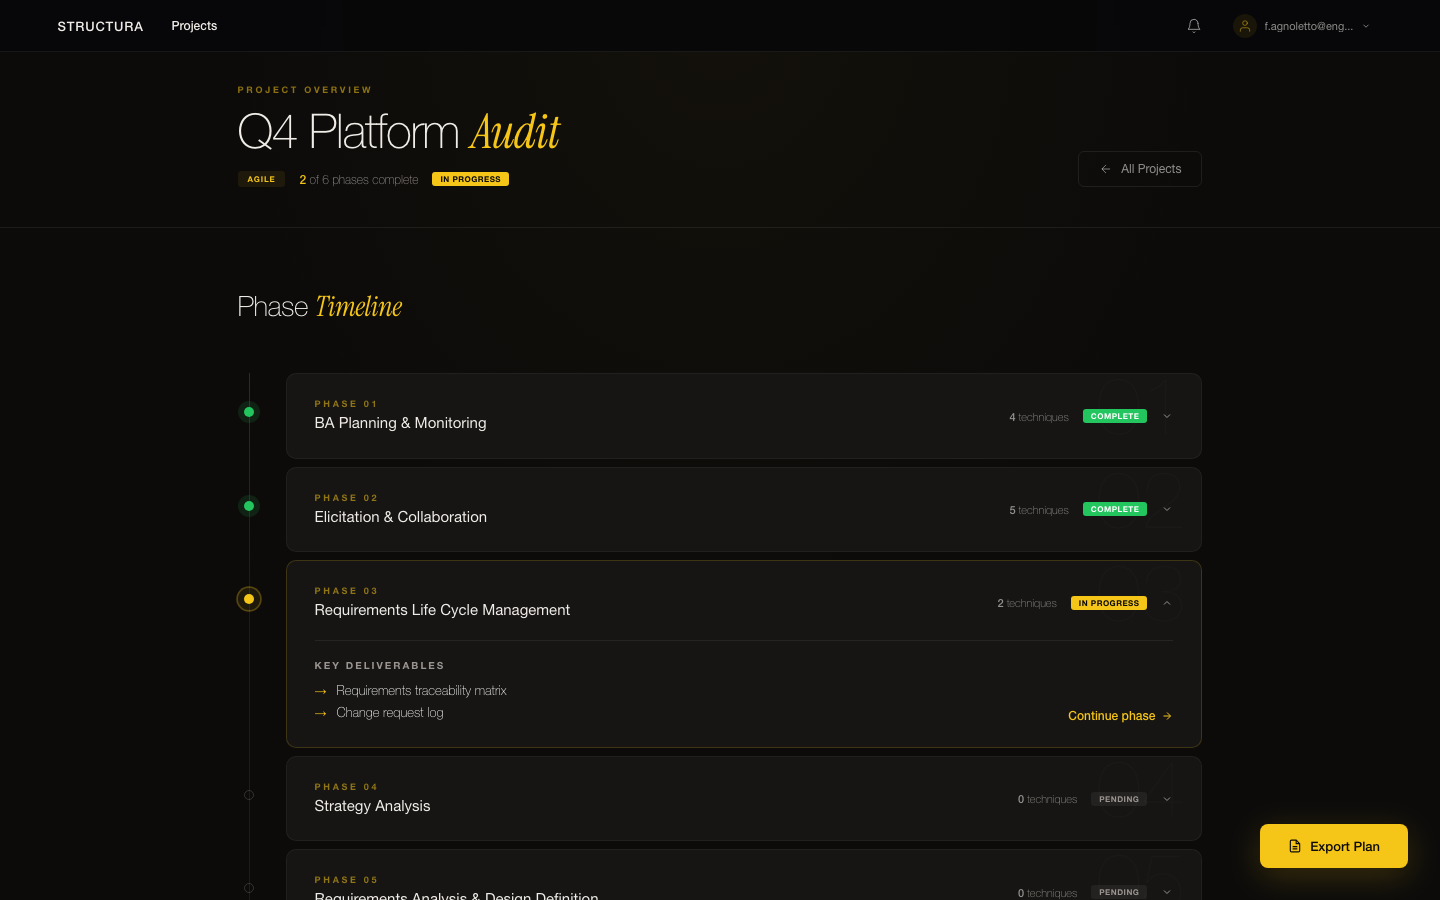The height and width of the screenshot is (900, 1440).
Task: Open the Projects menu item
Action: [194, 26]
